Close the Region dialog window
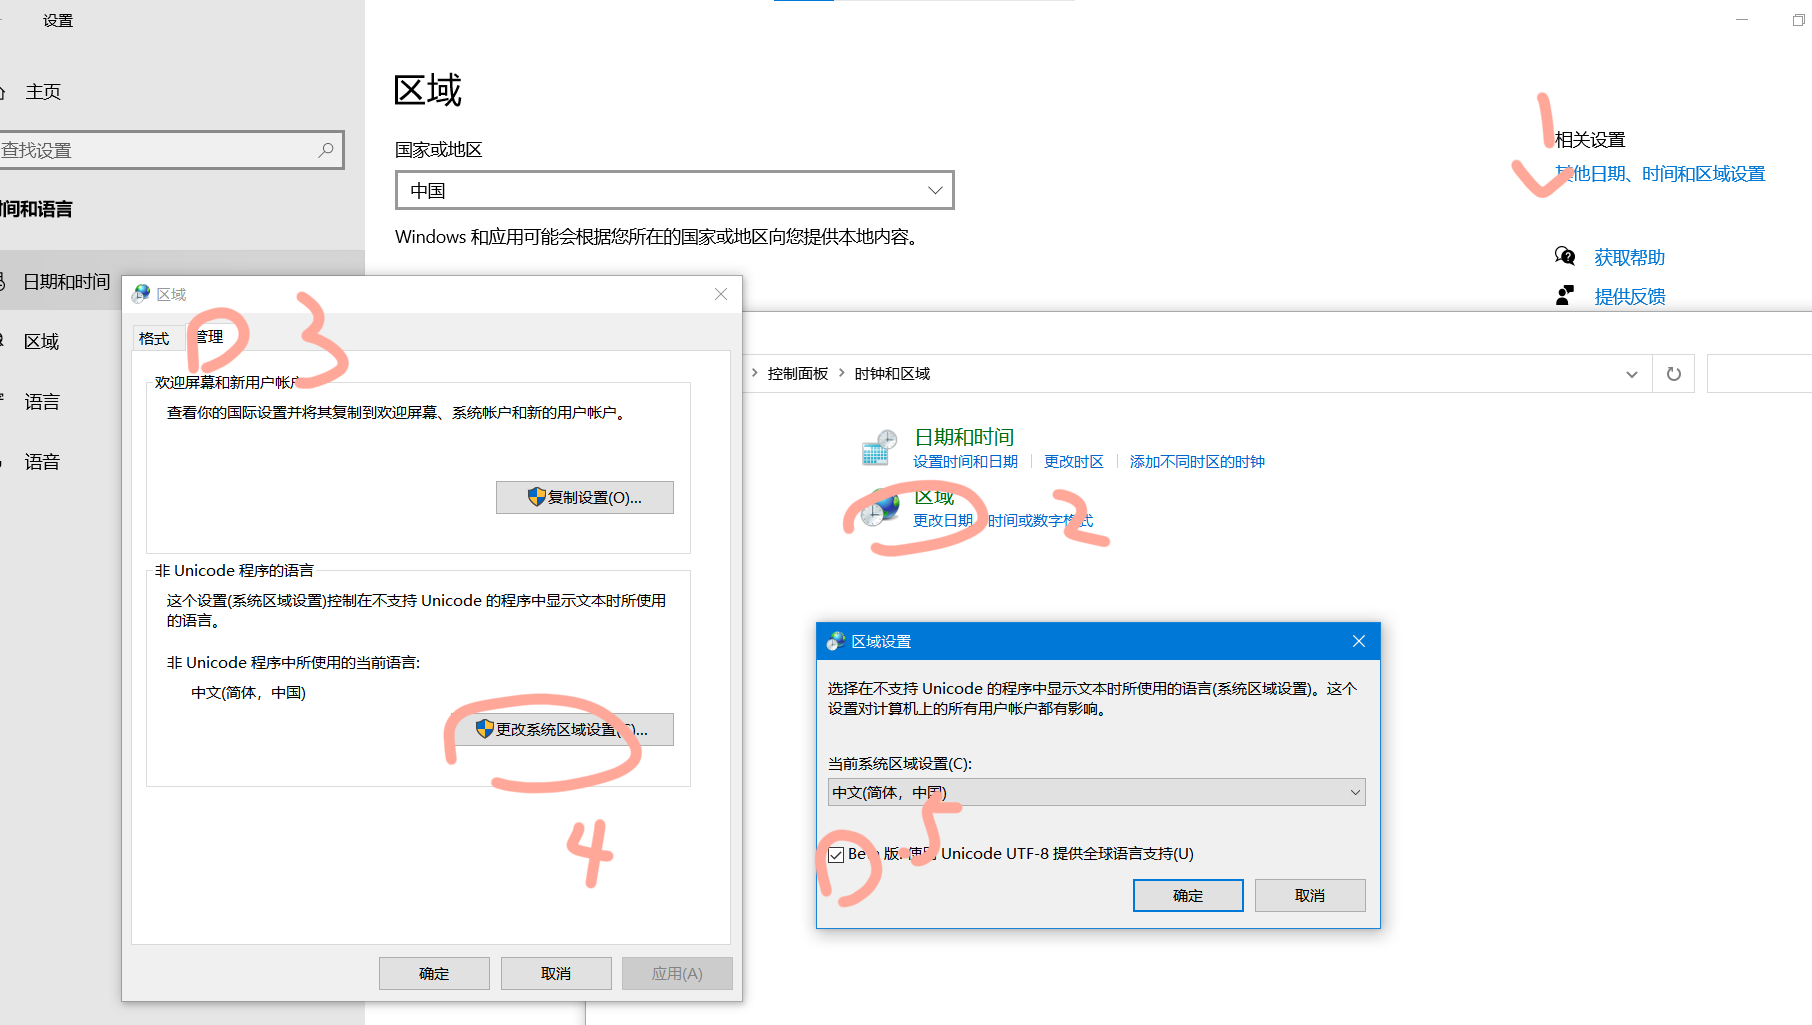Image resolution: width=1812 pixels, height=1025 pixels. pos(721,294)
